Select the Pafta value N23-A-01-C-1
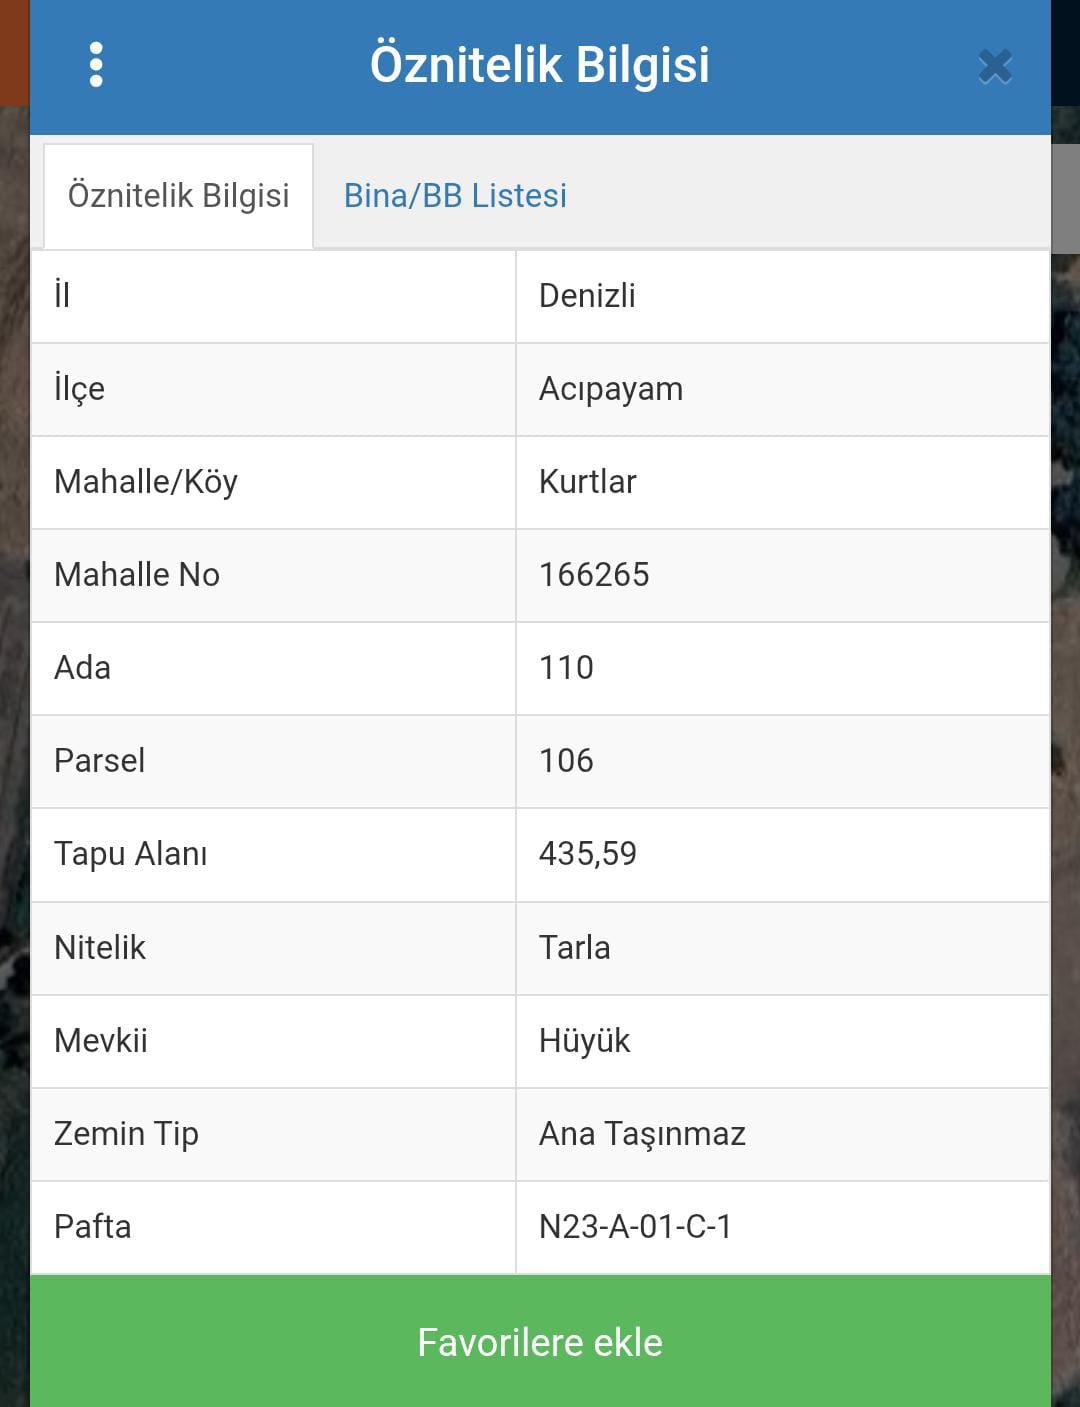The height and width of the screenshot is (1407, 1080). 635,1227
